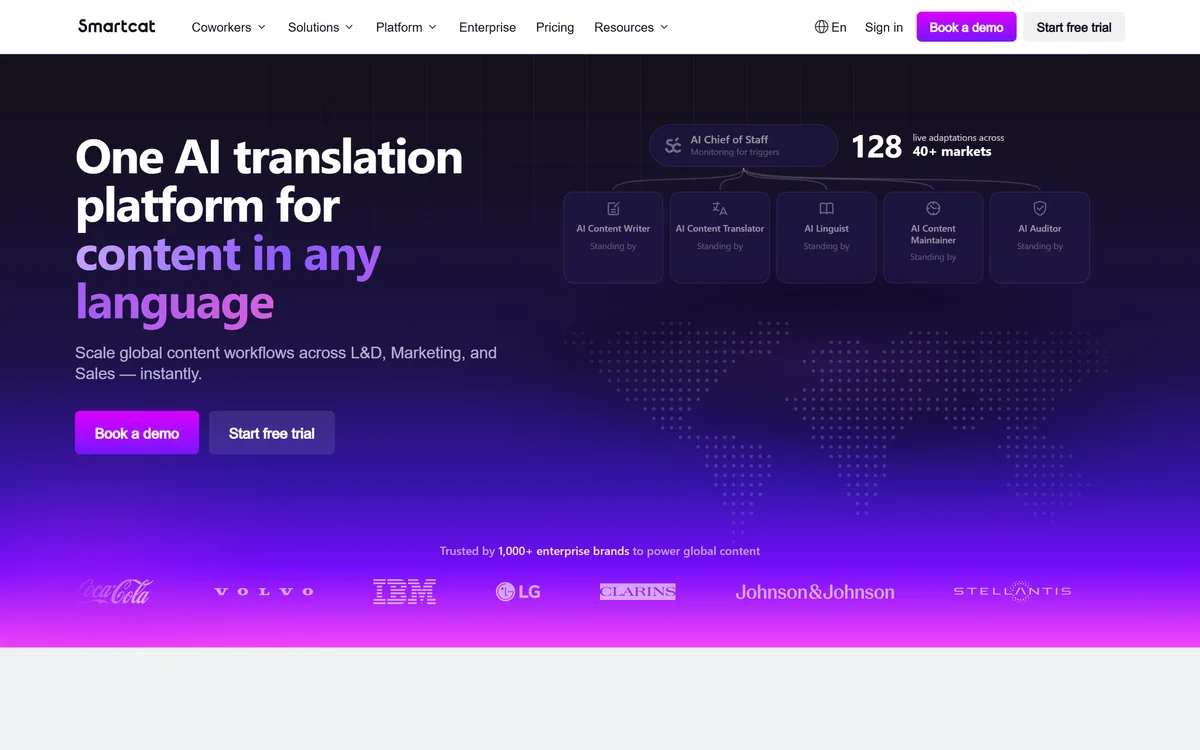Screen dimensions: 1200x750
Task: Go to the Enterprise page
Action: tap(487, 27)
